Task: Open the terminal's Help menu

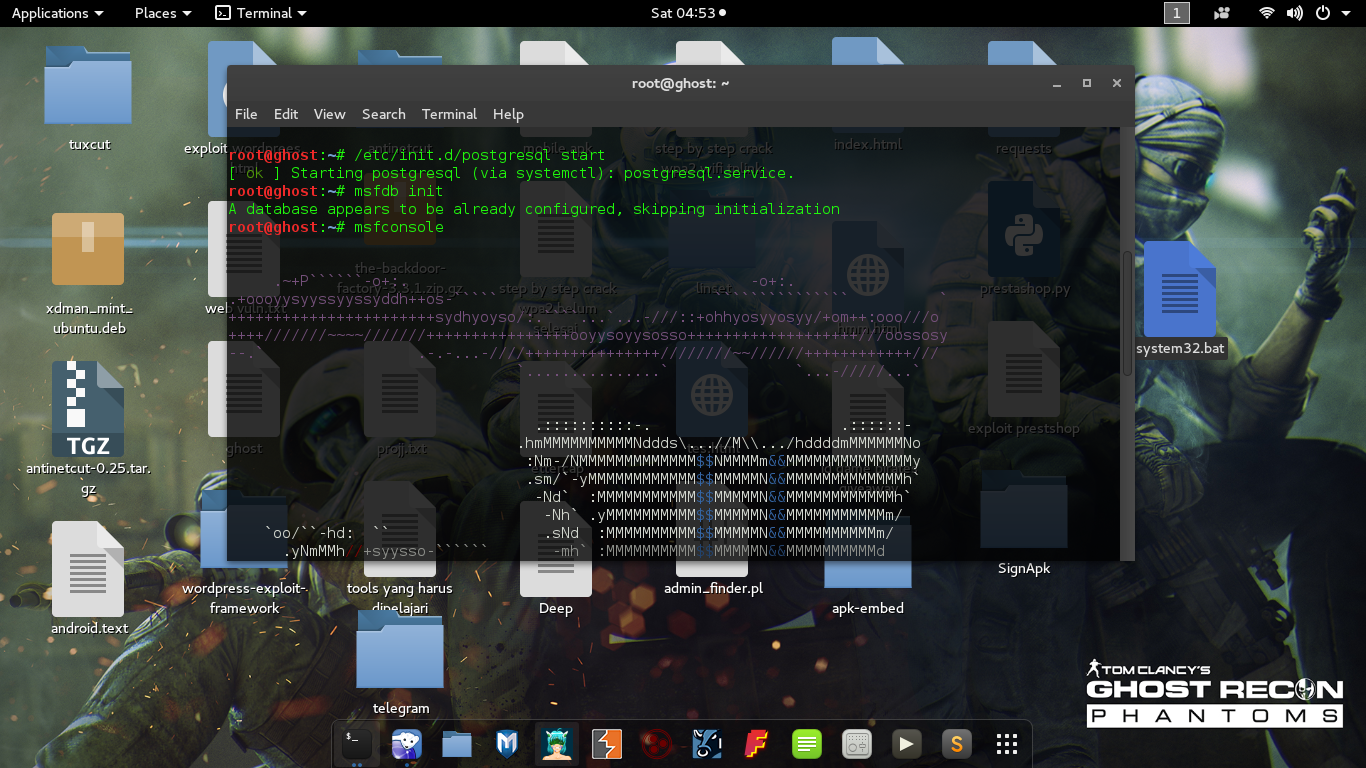Action: coord(508,114)
